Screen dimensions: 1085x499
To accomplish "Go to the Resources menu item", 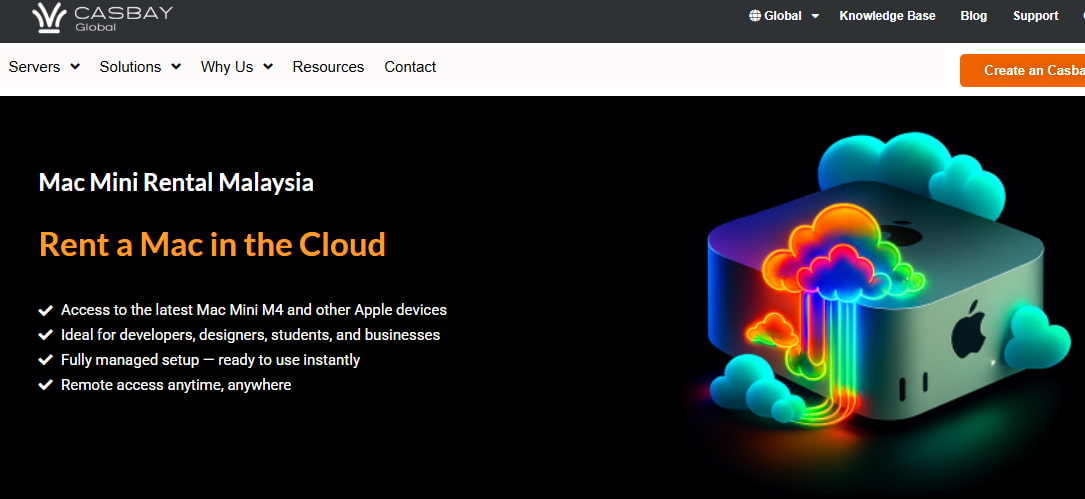I will tap(328, 67).
